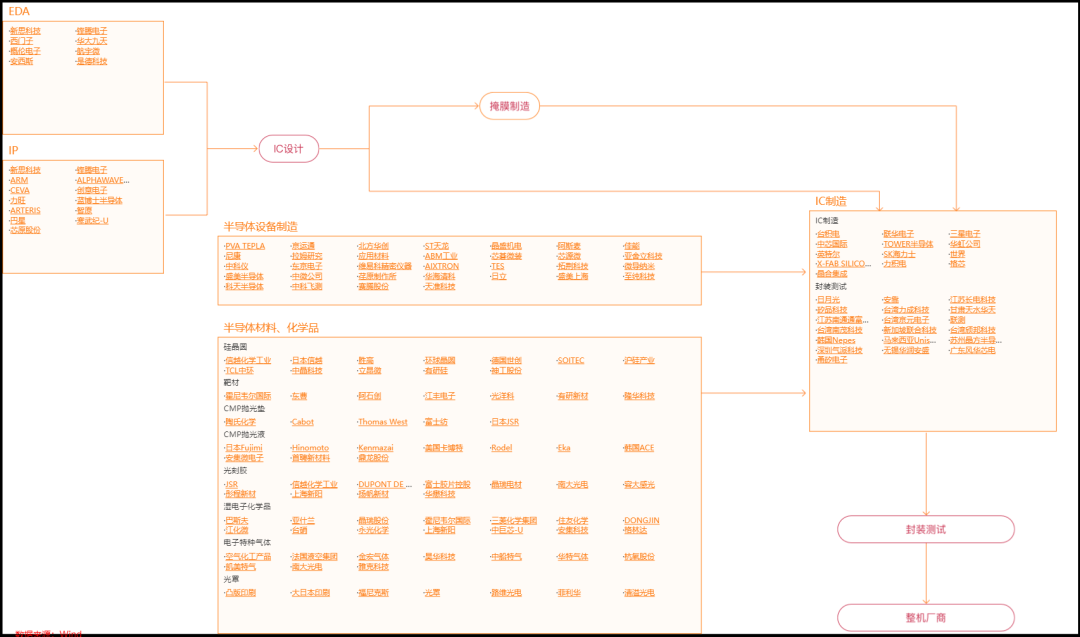
Task: Select the 韩国Nepes link
Action: tap(836, 340)
